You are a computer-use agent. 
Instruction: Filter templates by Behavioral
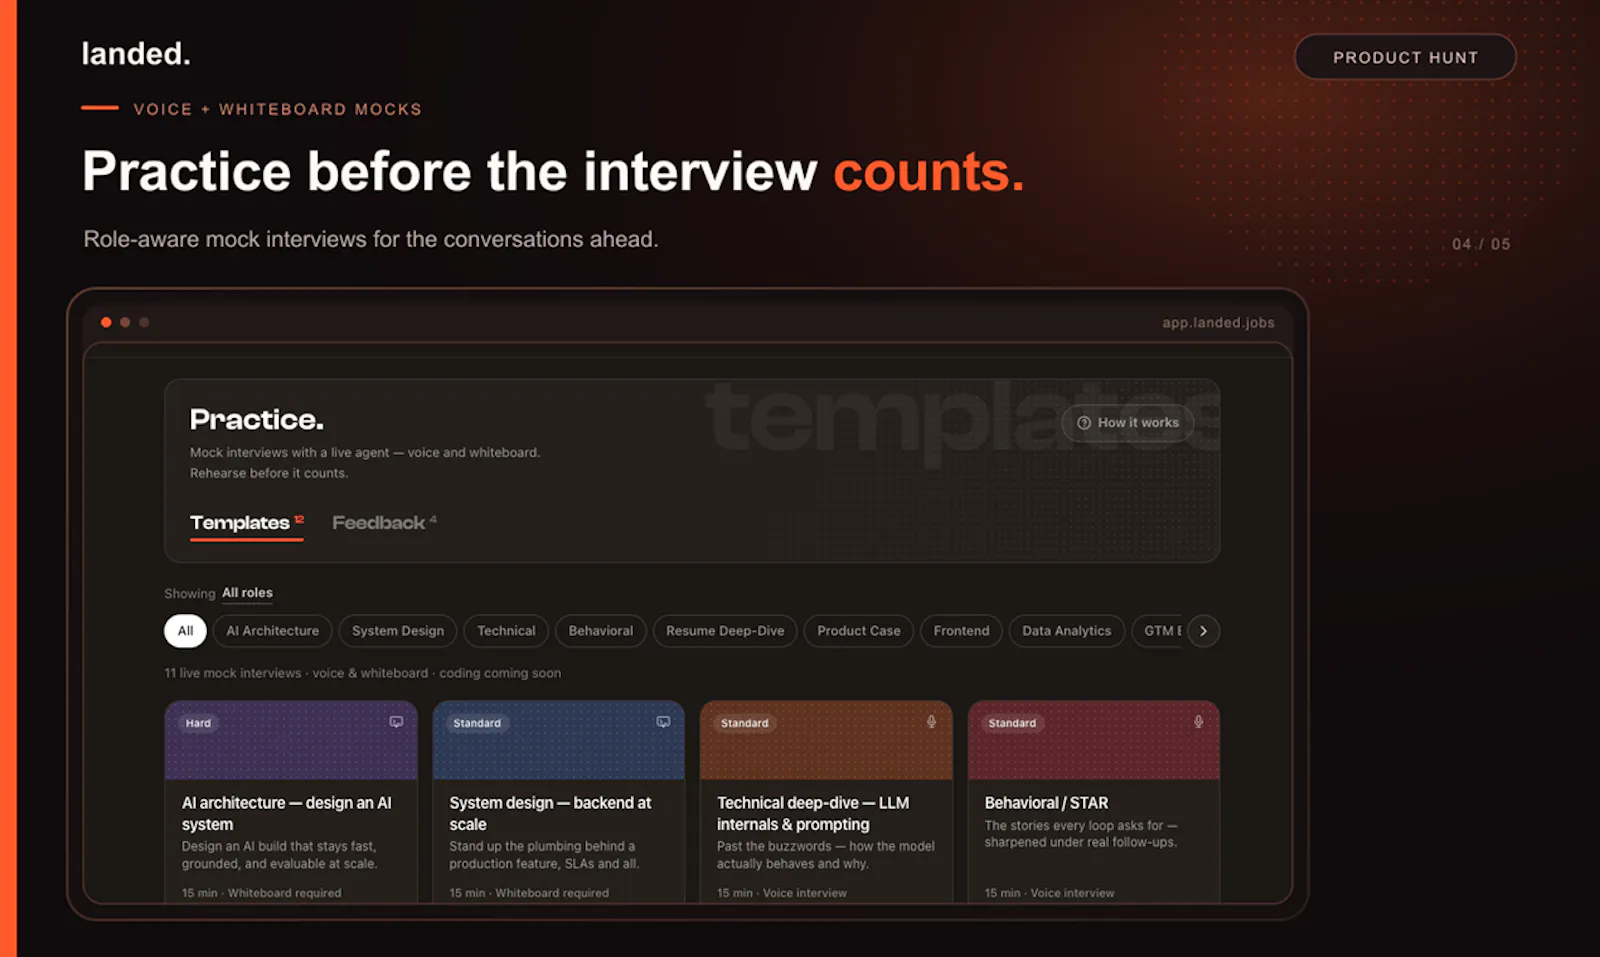click(x=601, y=631)
